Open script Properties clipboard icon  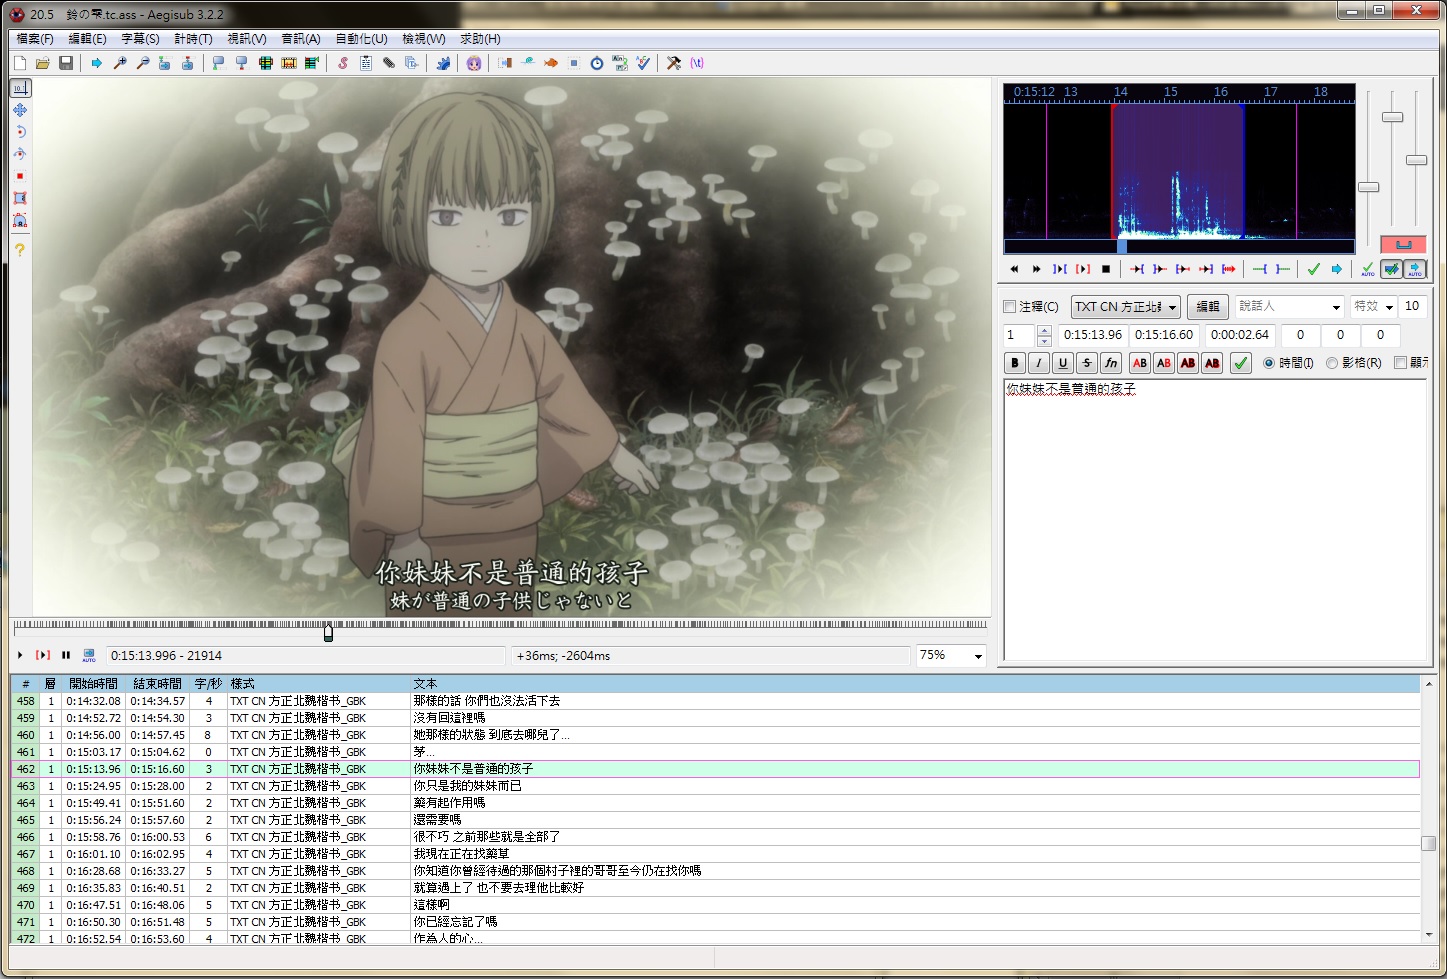tap(366, 63)
